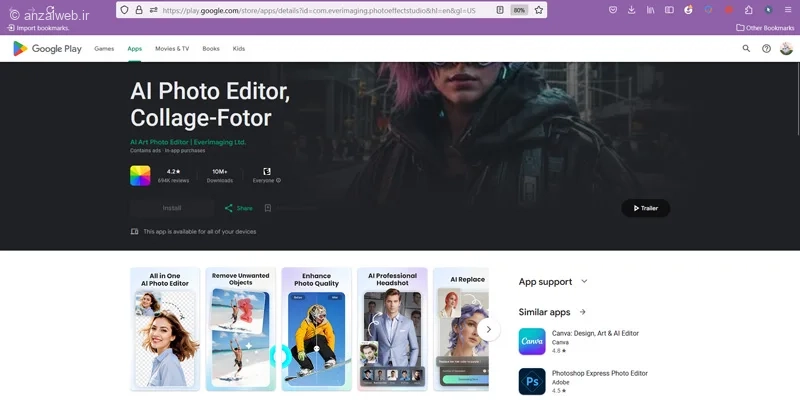The width and height of the screenshot is (800, 400).
Task: Open the AI Replace screenshot
Action: [461, 329]
